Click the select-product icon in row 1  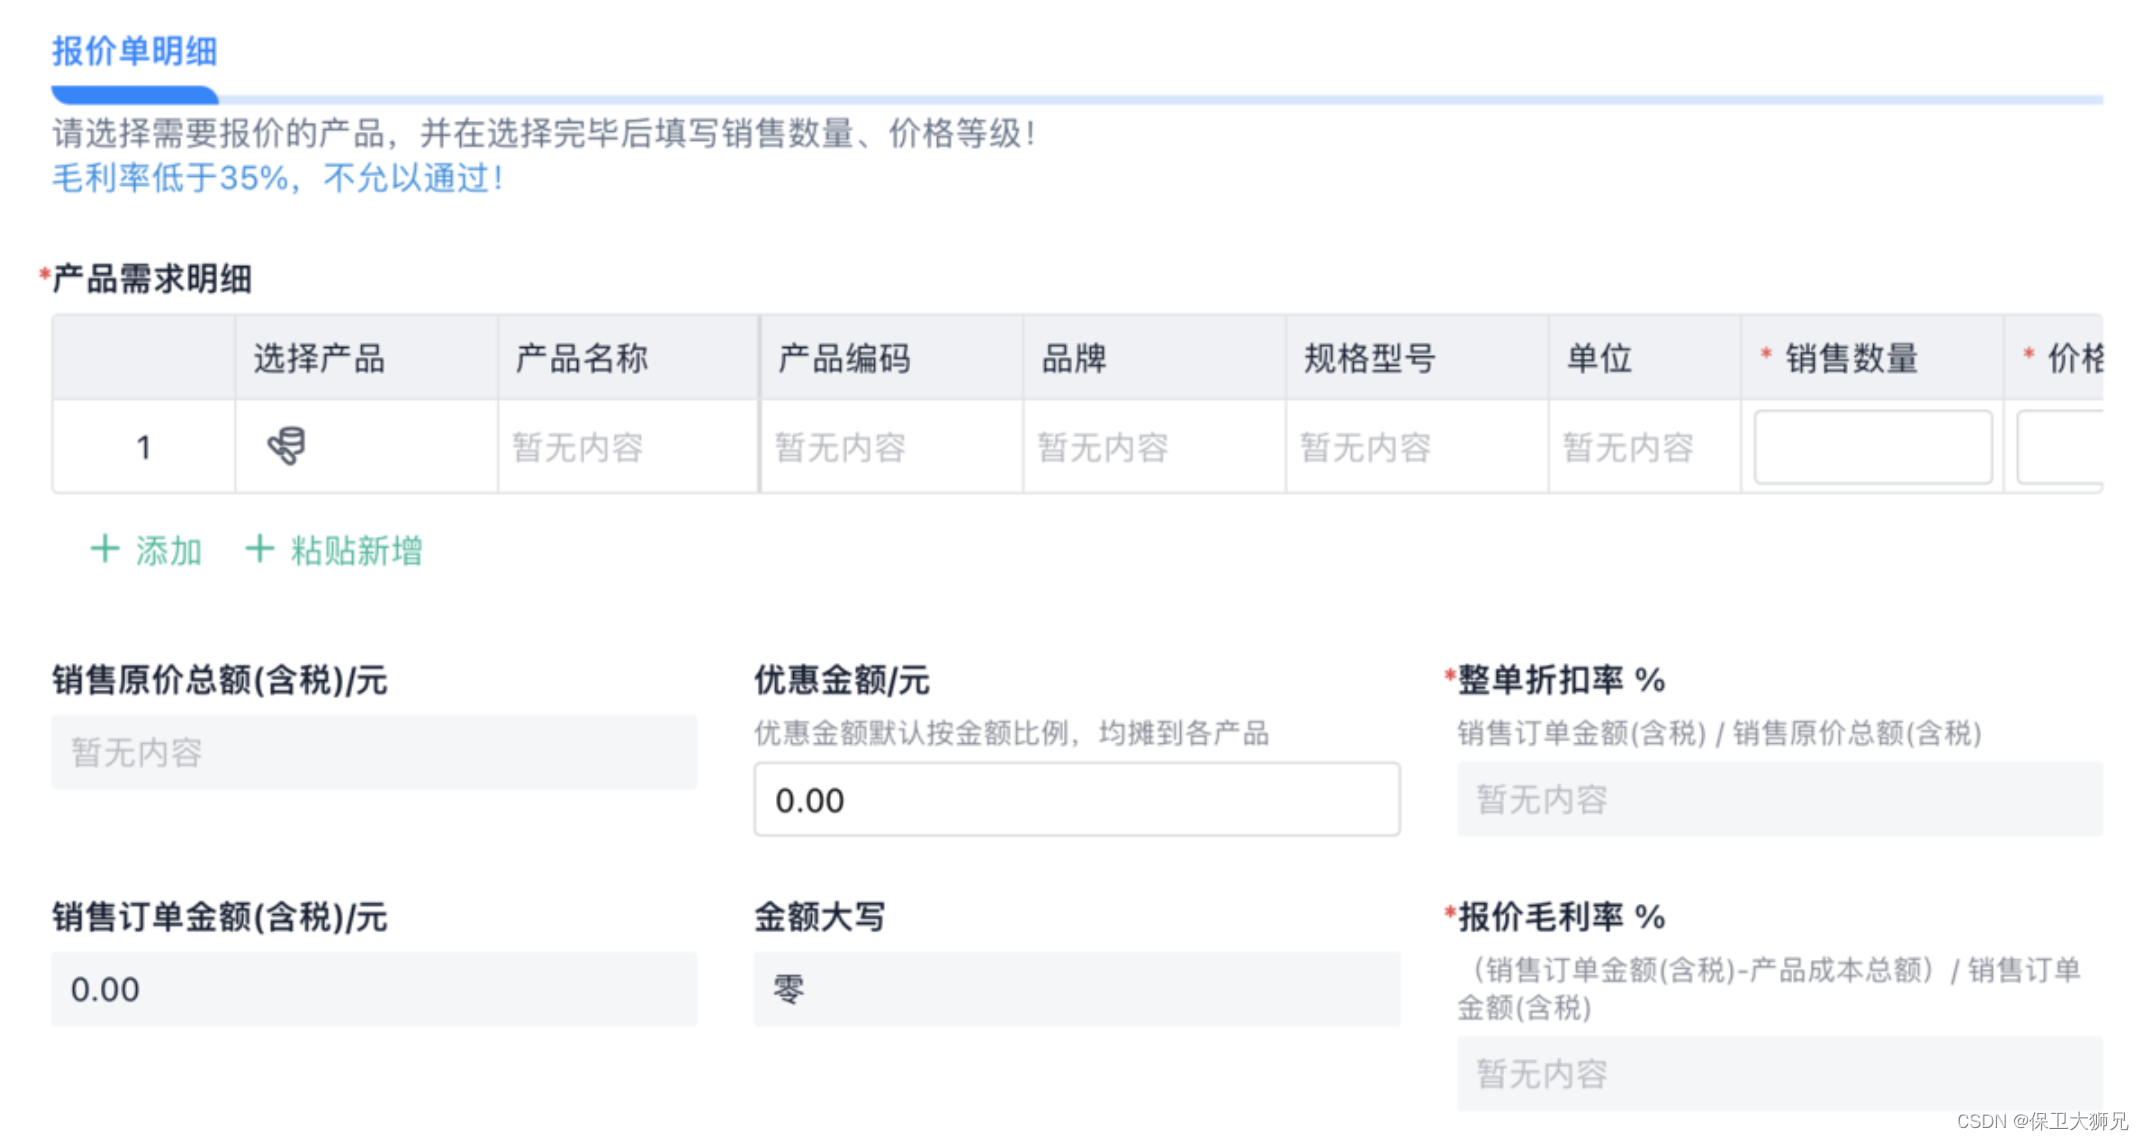pos(287,446)
